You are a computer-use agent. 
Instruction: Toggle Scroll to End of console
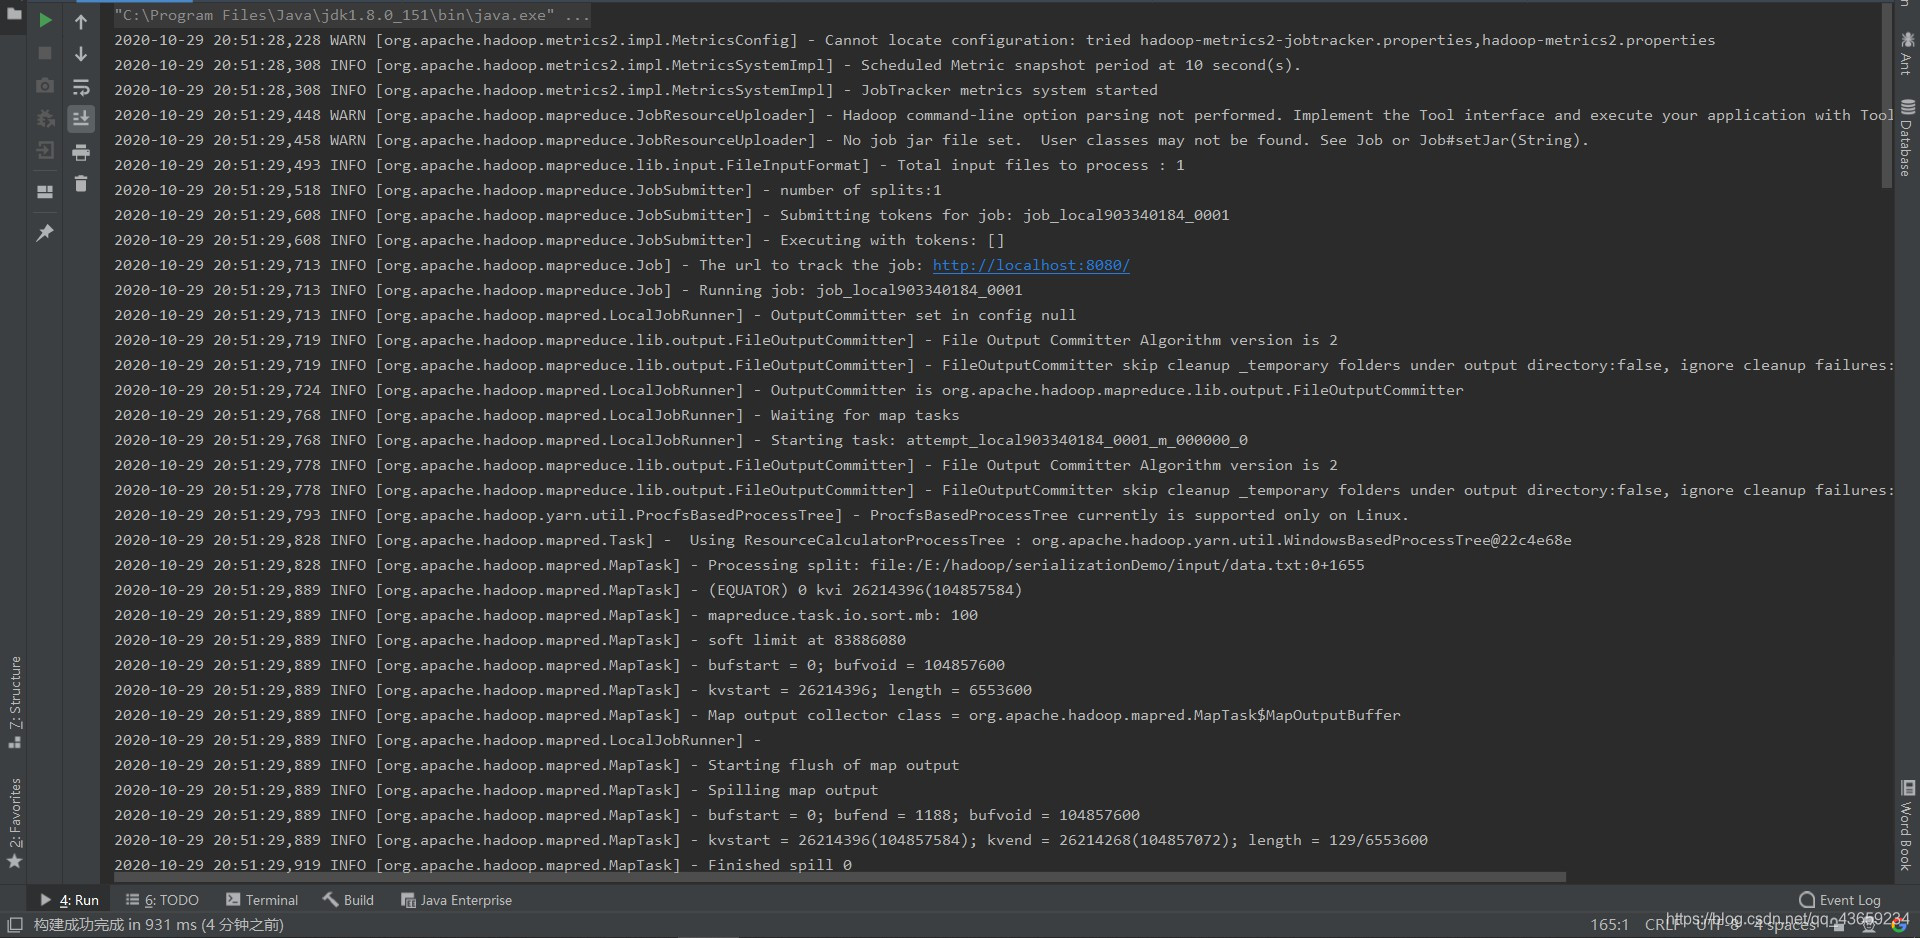[x=81, y=119]
